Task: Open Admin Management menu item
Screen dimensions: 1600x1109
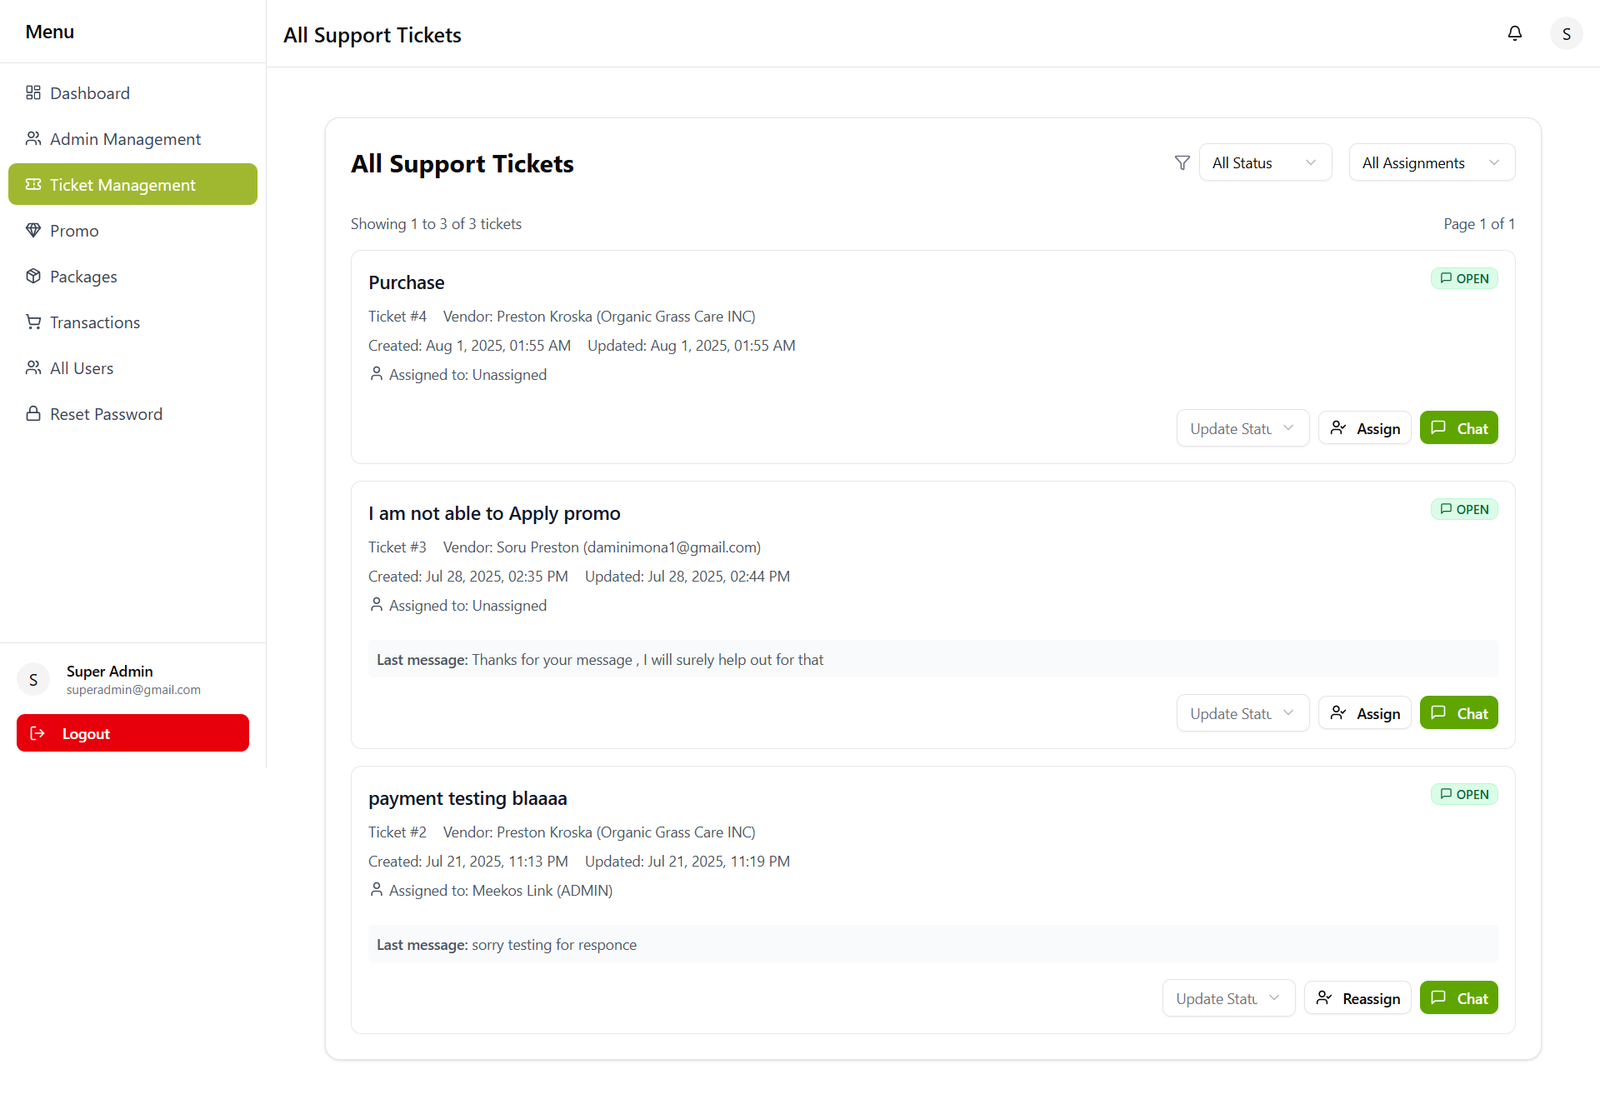Action: tap(125, 139)
